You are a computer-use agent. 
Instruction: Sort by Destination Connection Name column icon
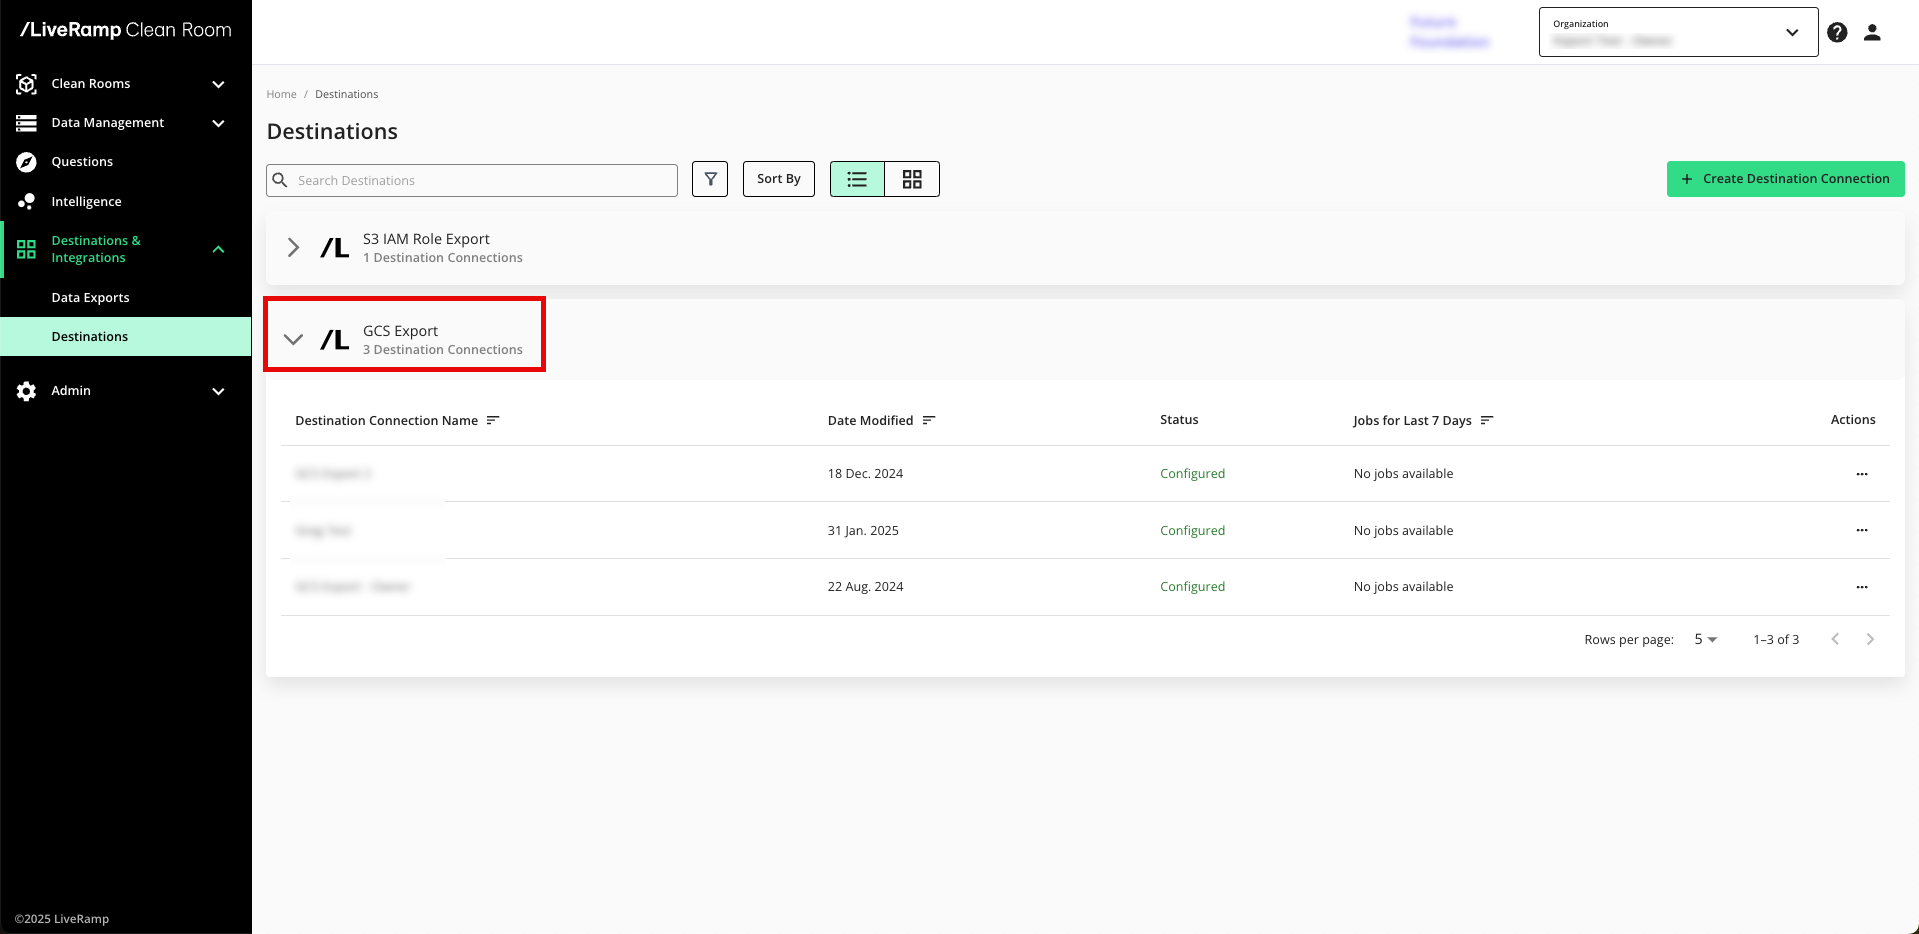(x=493, y=420)
